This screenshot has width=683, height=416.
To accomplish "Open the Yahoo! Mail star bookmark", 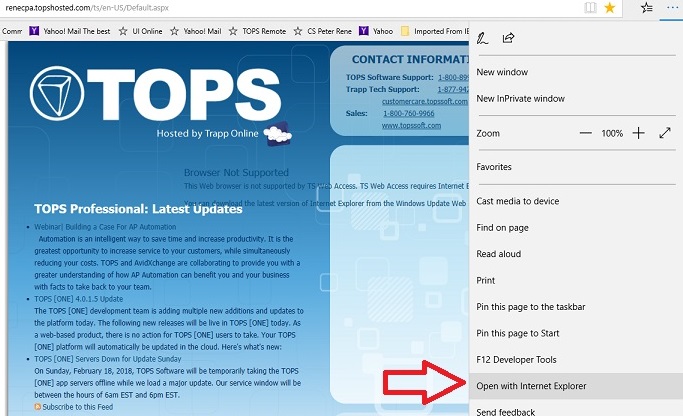I will coord(196,31).
